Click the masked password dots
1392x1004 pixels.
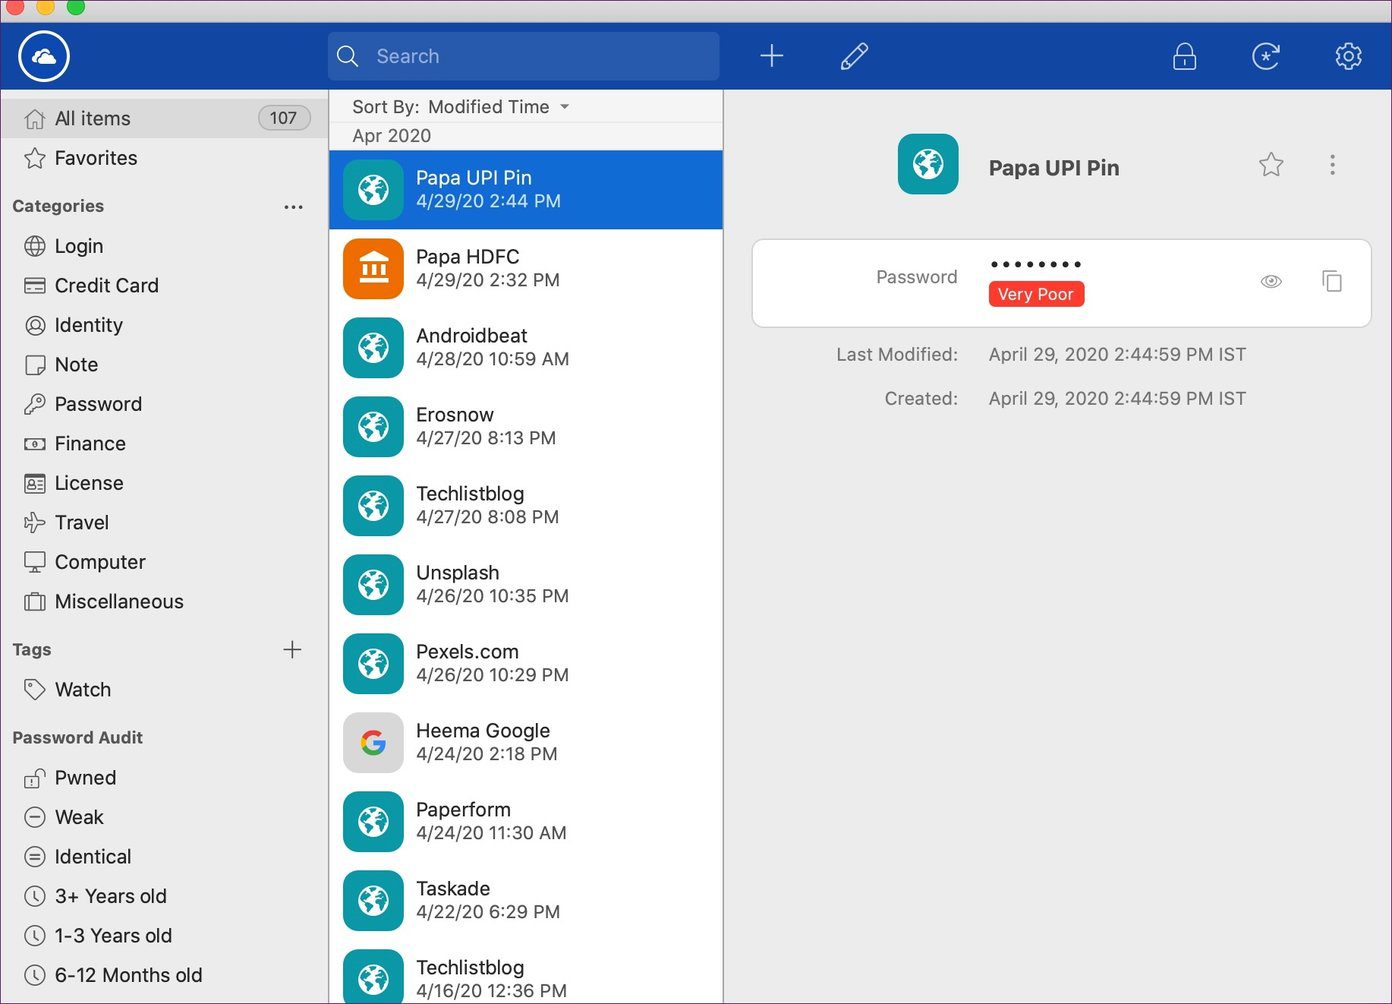1035,265
